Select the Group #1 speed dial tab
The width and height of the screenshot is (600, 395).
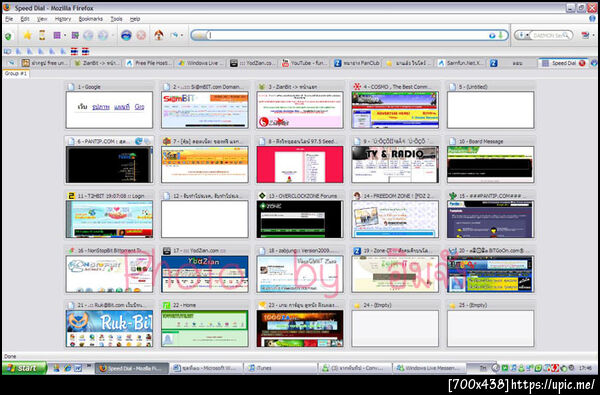pos(16,73)
